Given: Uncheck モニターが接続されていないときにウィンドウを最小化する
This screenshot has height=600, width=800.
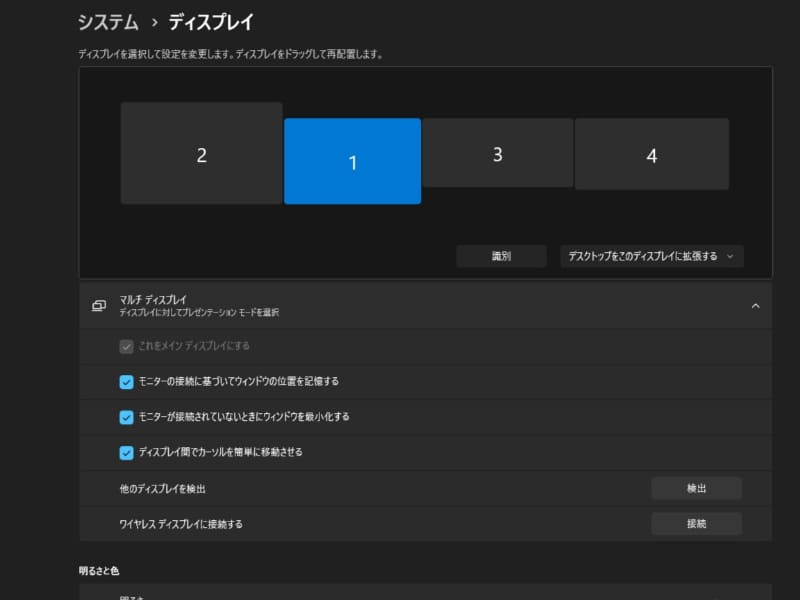Looking at the screenshot, I should click(x=127, y=417).
